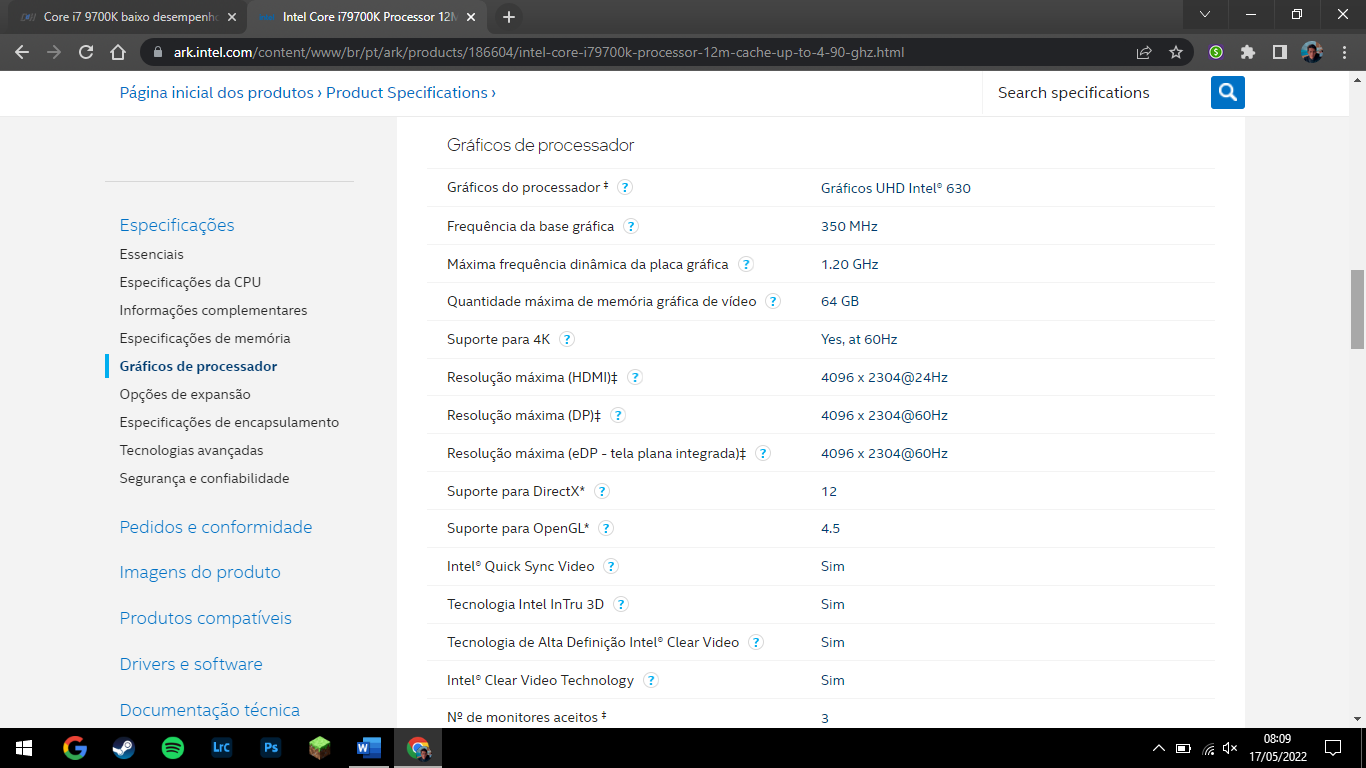Screen dimensions: 1366x768
Task: Click the Chrome profile avatar
Action: (1312, 52)
